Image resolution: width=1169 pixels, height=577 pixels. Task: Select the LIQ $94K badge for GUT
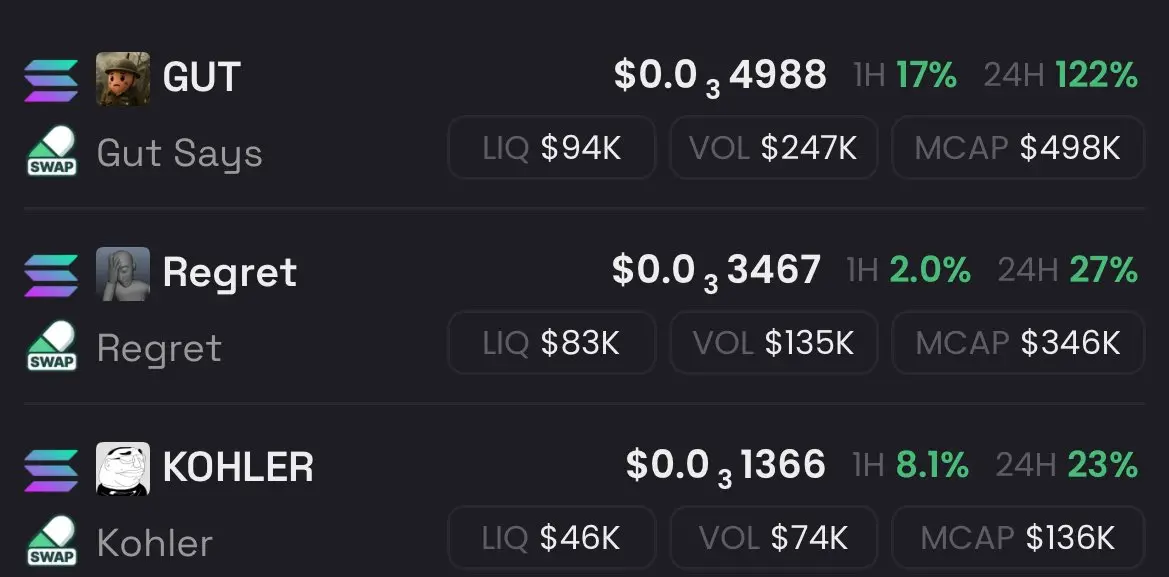coord(552,148)
